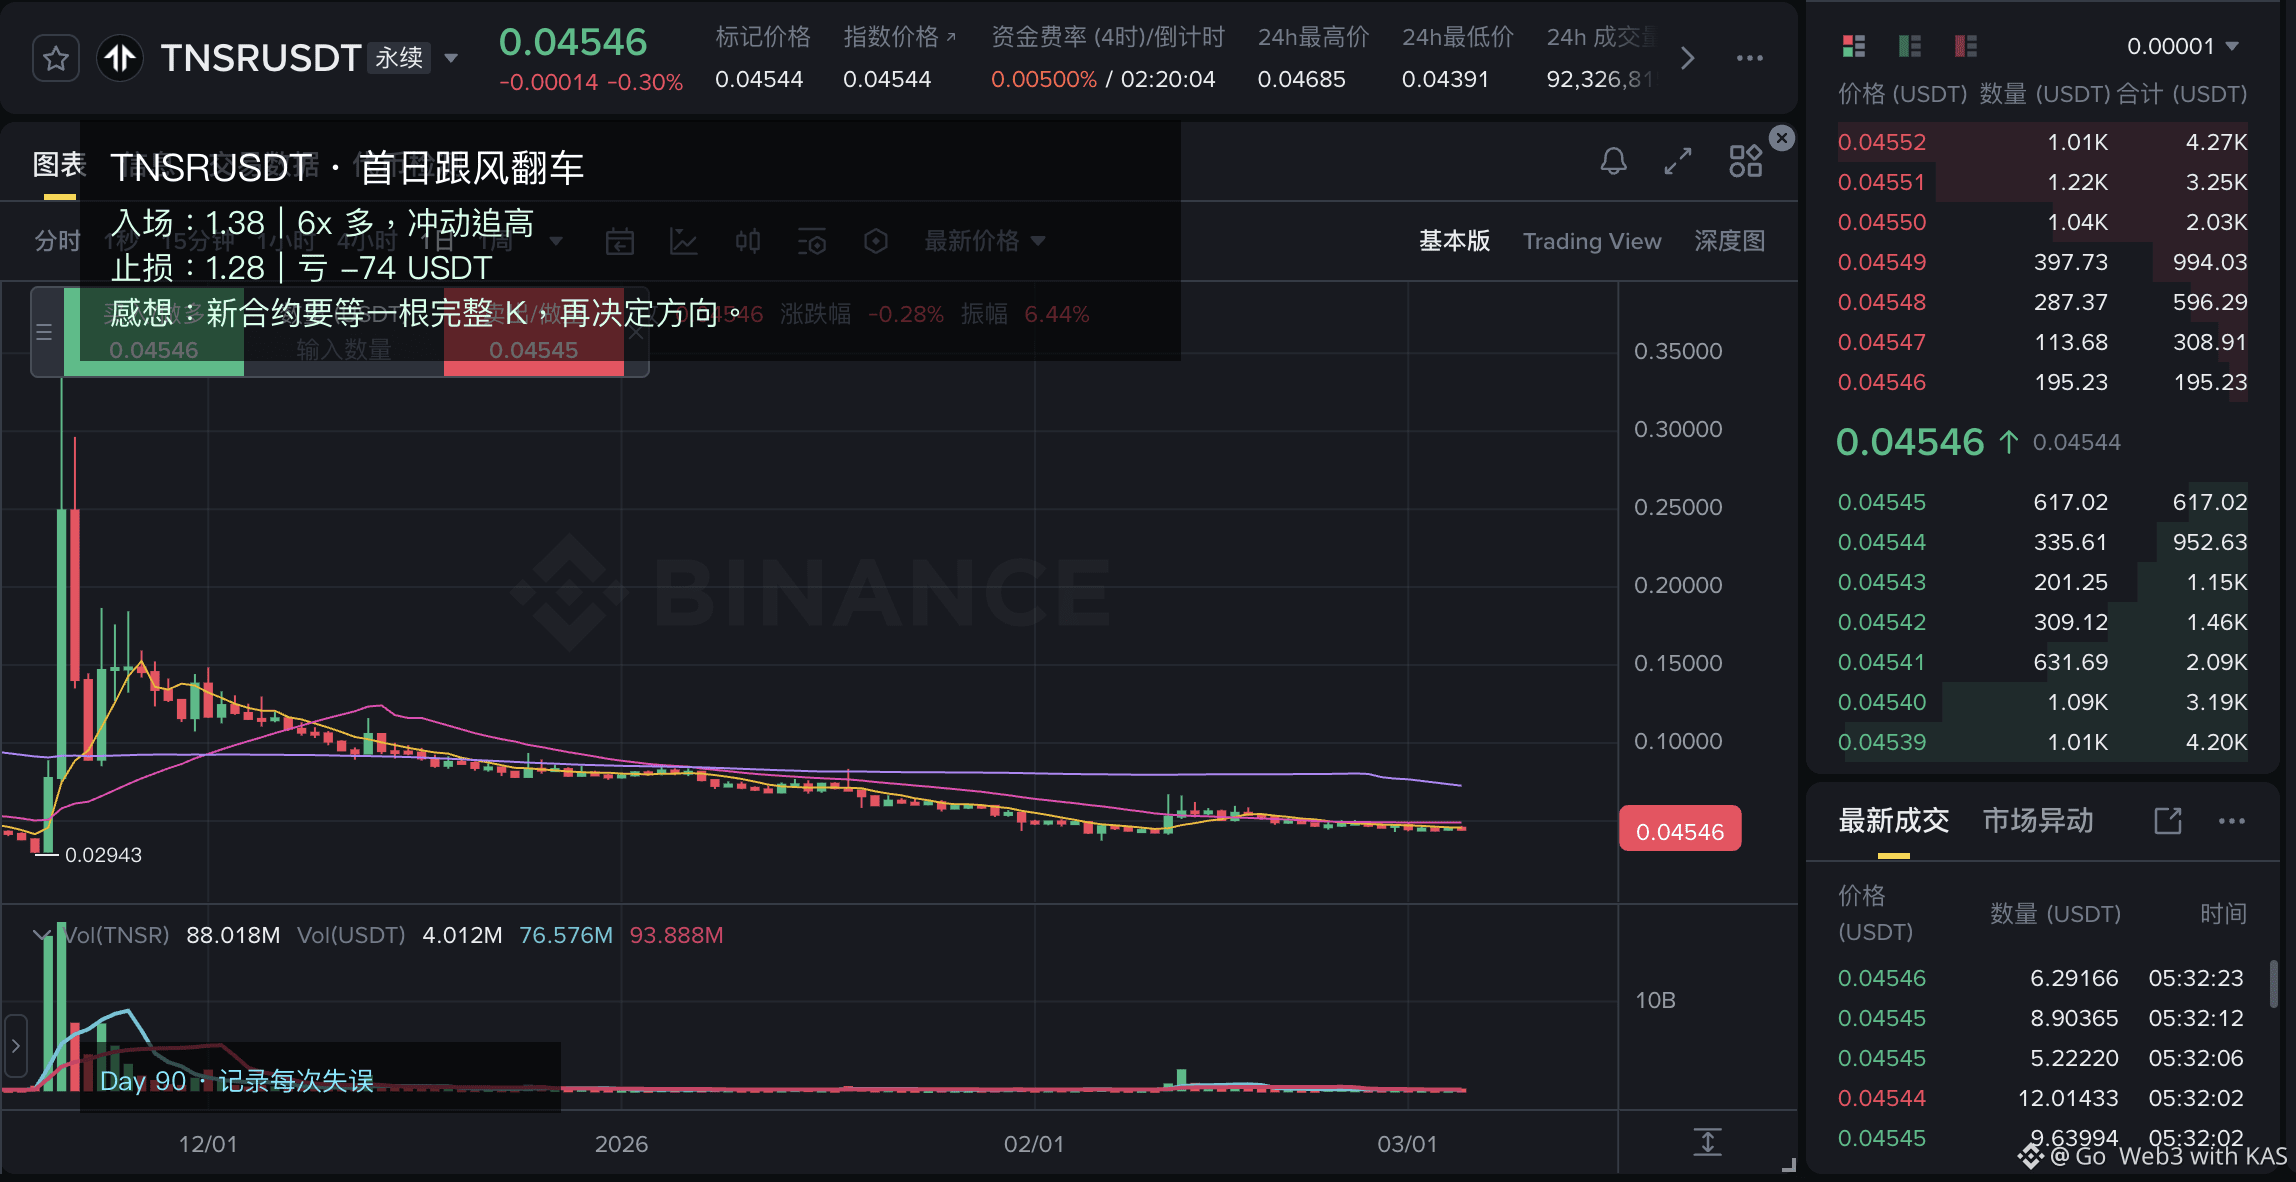Change the candlestick chart style

(x=748, y=241)
